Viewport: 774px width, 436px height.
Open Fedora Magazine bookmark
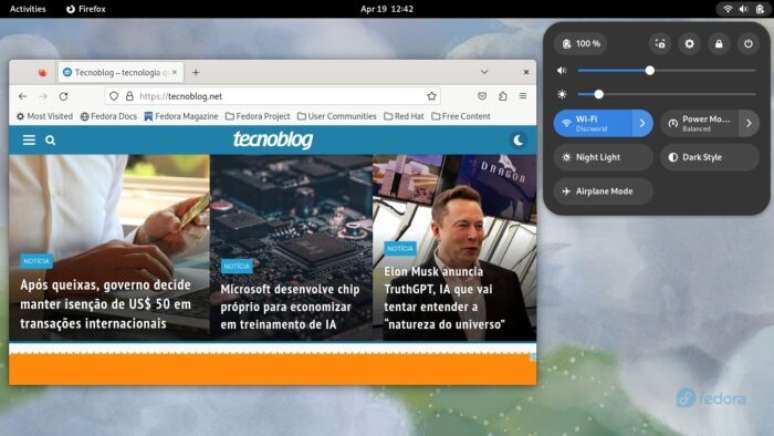(x=181, y=116)
